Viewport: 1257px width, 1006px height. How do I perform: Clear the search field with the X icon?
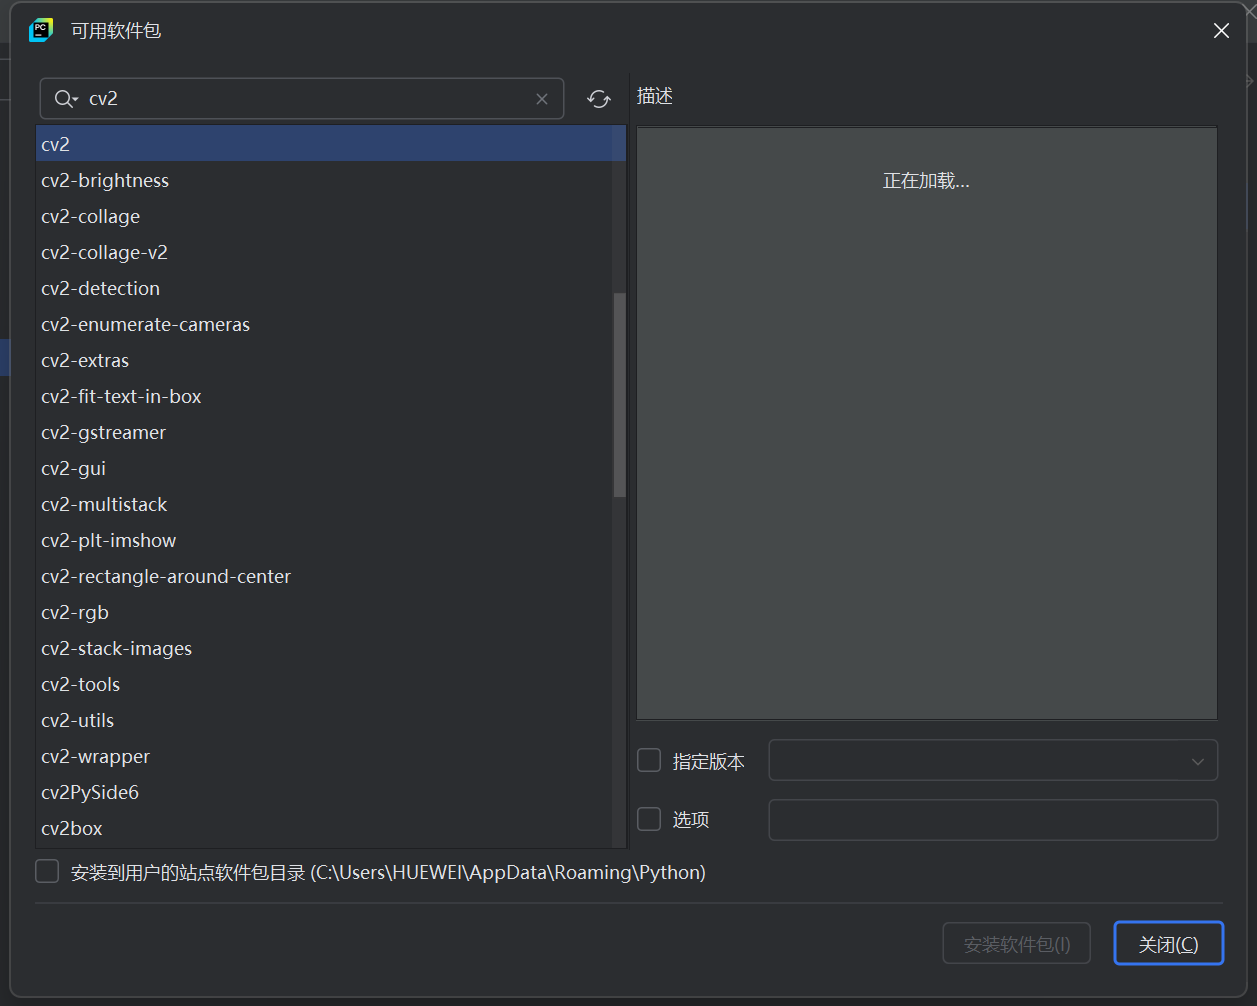(542, 98)
